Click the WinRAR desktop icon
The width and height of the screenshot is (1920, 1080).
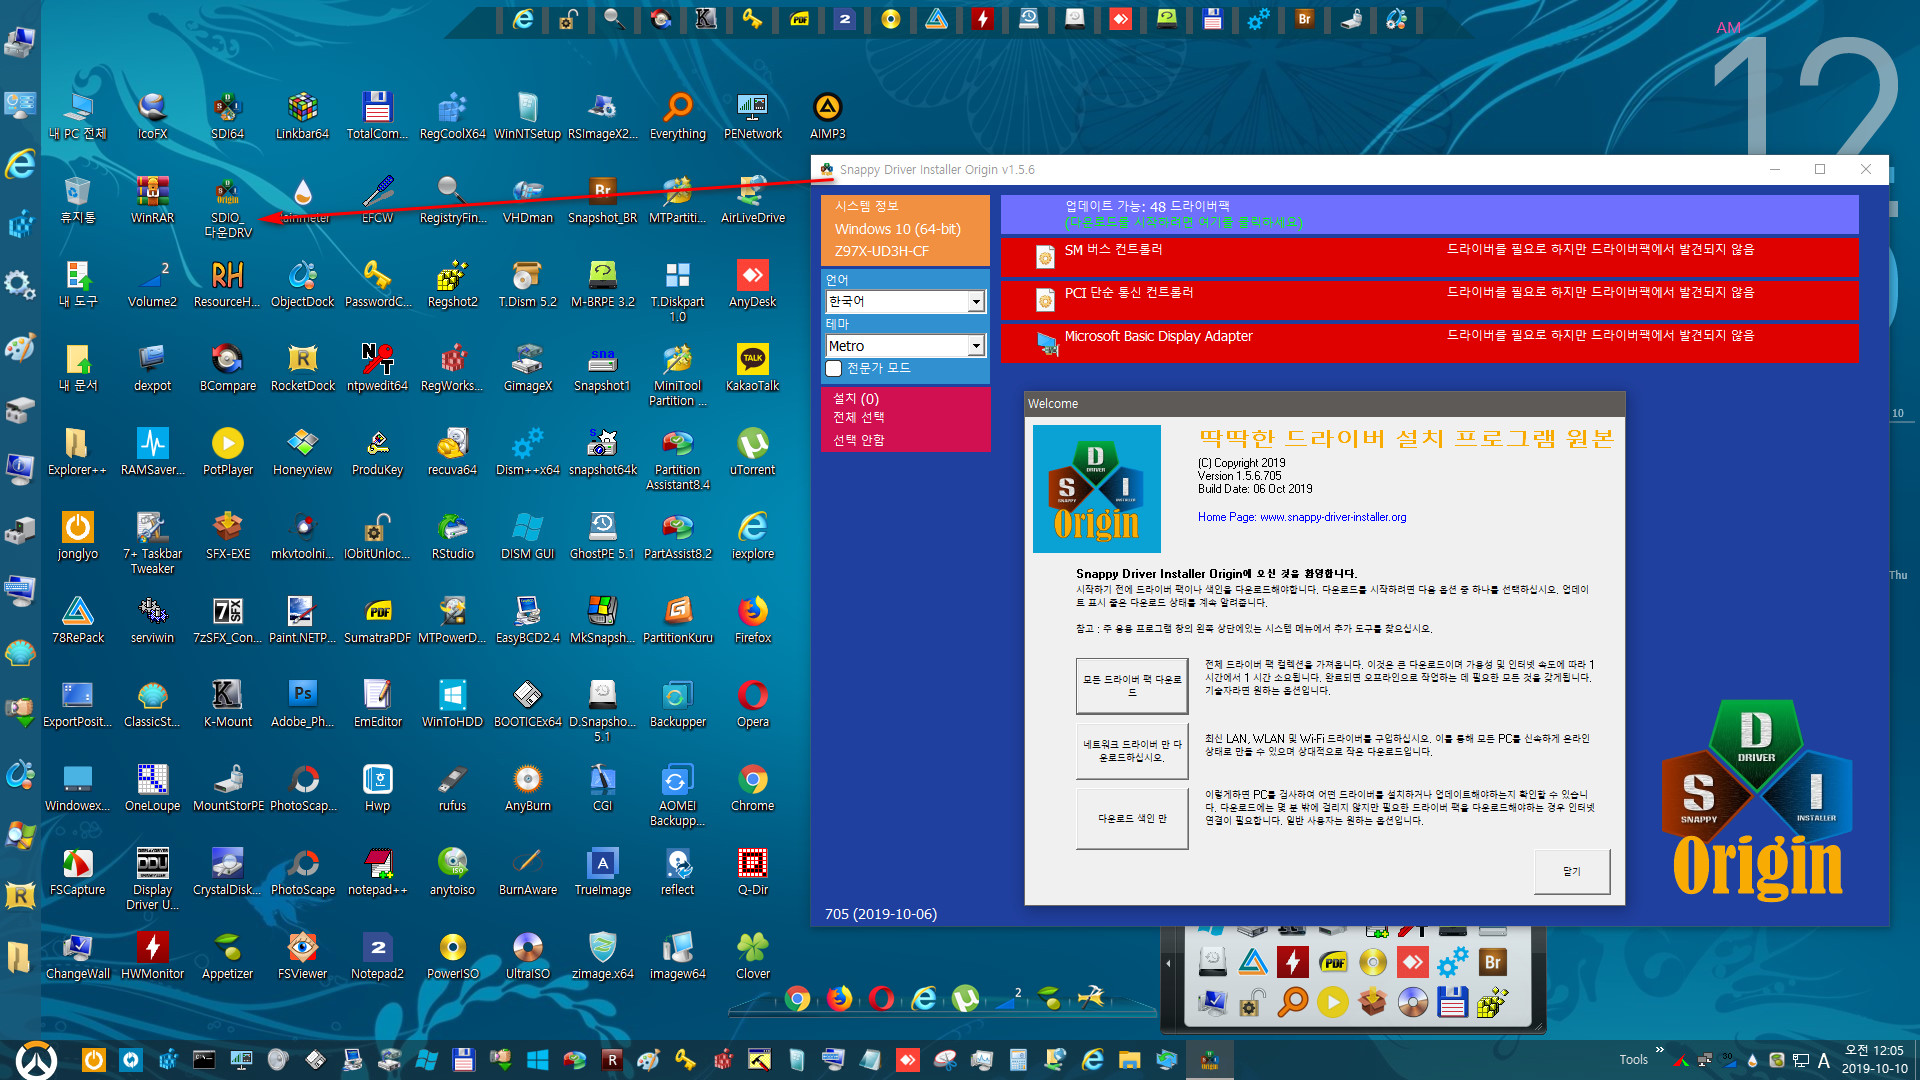(152, 200)
